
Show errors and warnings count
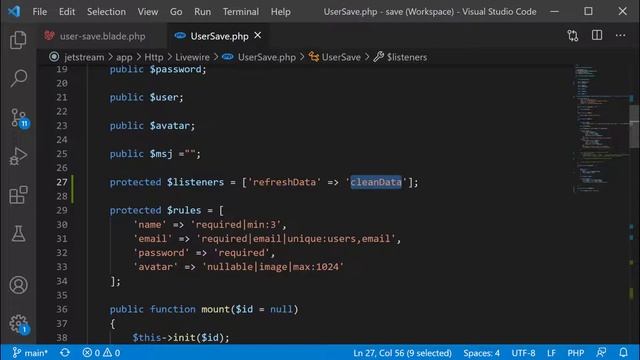pos(101,353)
